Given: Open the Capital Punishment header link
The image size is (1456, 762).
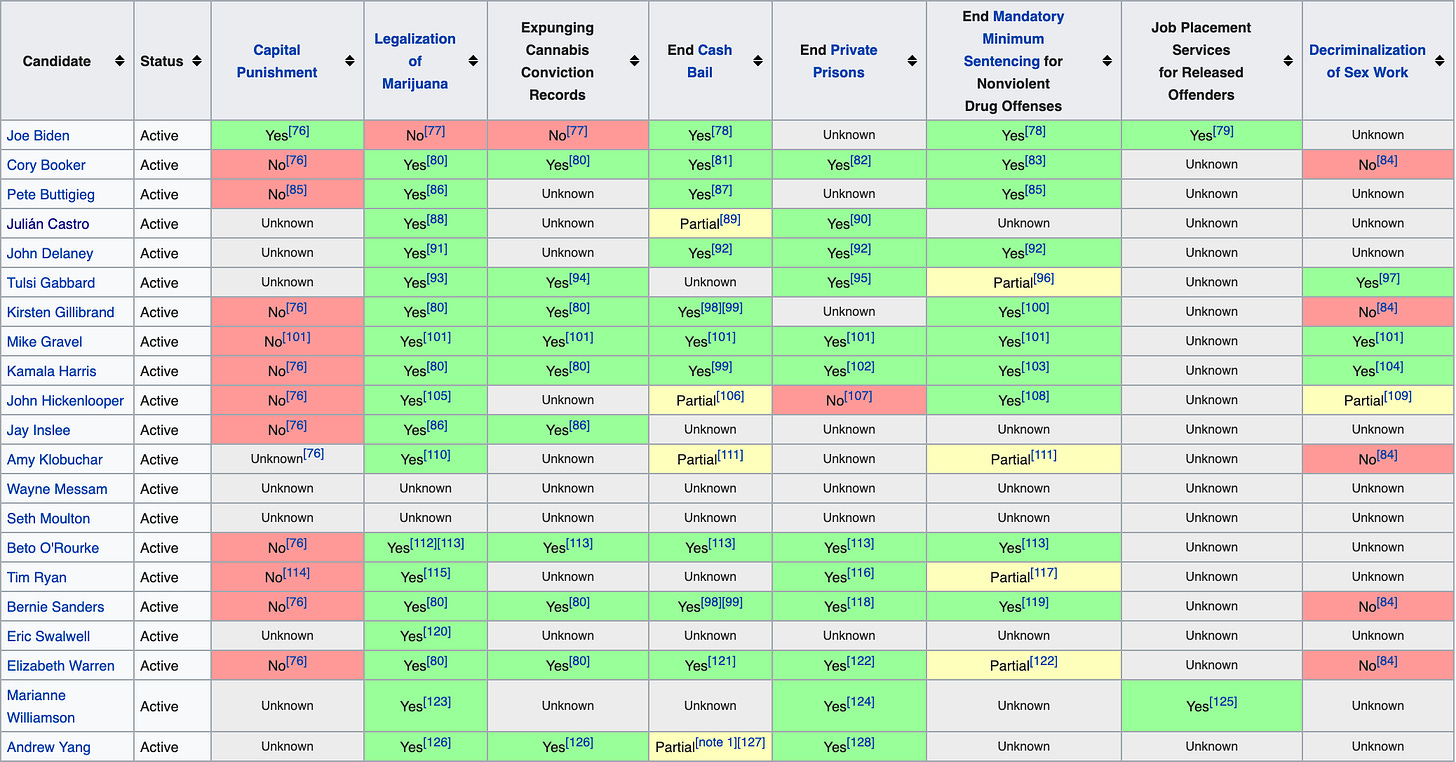Looking at the screenshot, I should point(277,61).
